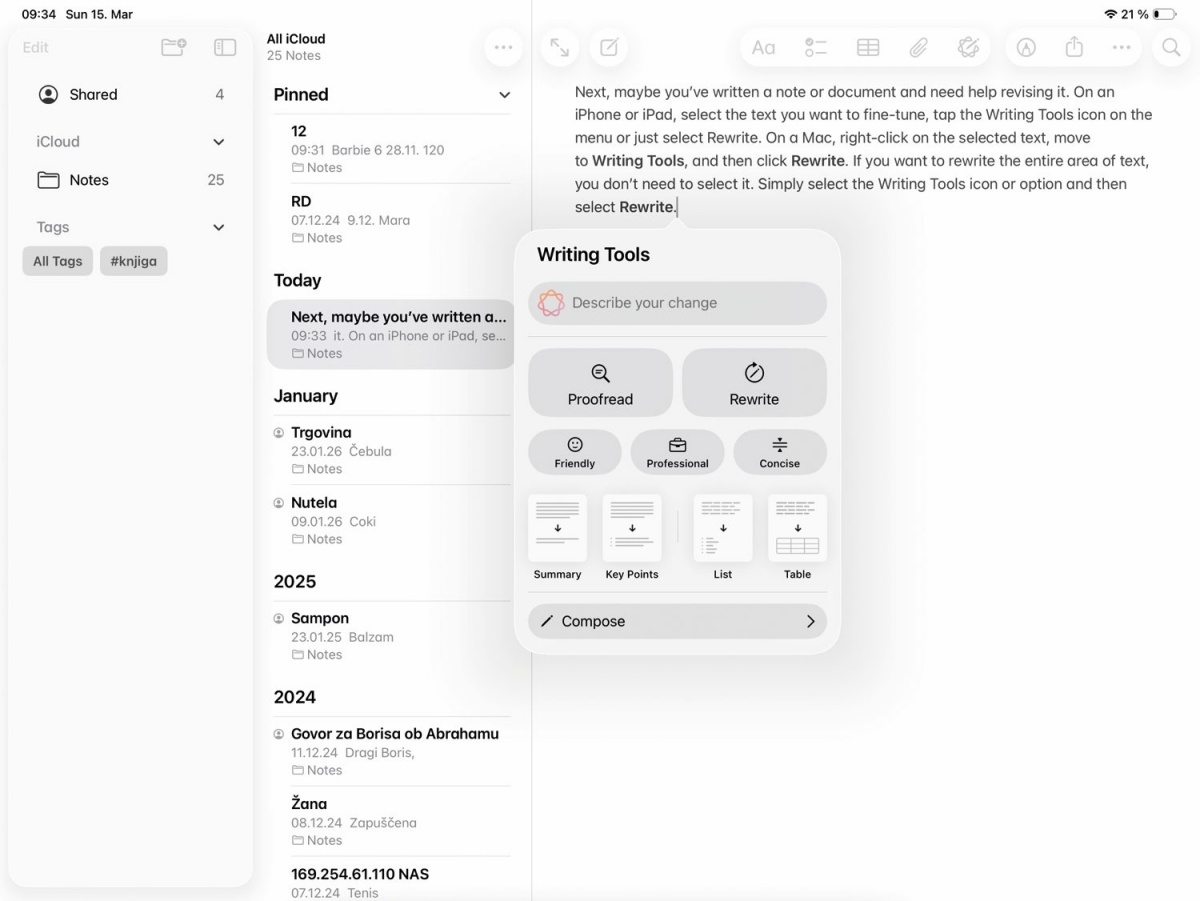The image size is (1200, 901).
Task: Click Edit in the sidebar
Action: (36, 47)
